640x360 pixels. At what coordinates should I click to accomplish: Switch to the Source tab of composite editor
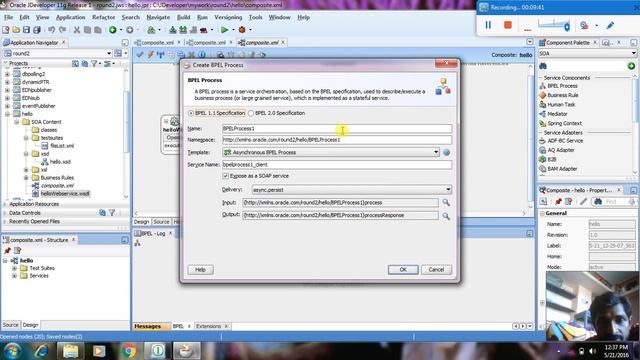[161, 222]
